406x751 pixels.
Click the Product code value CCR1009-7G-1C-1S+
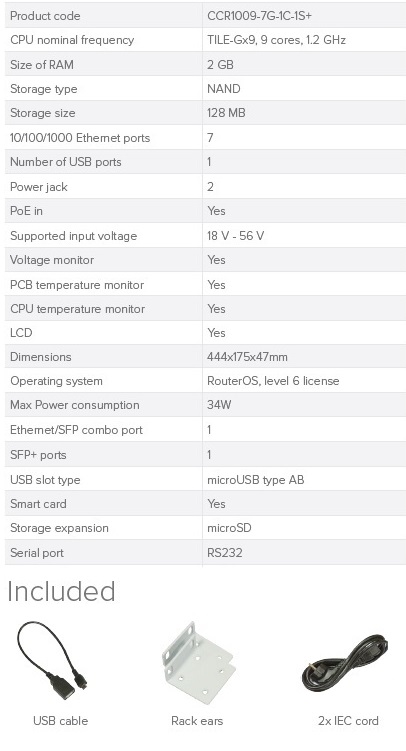pyautogui.click(x=259, y=16)
